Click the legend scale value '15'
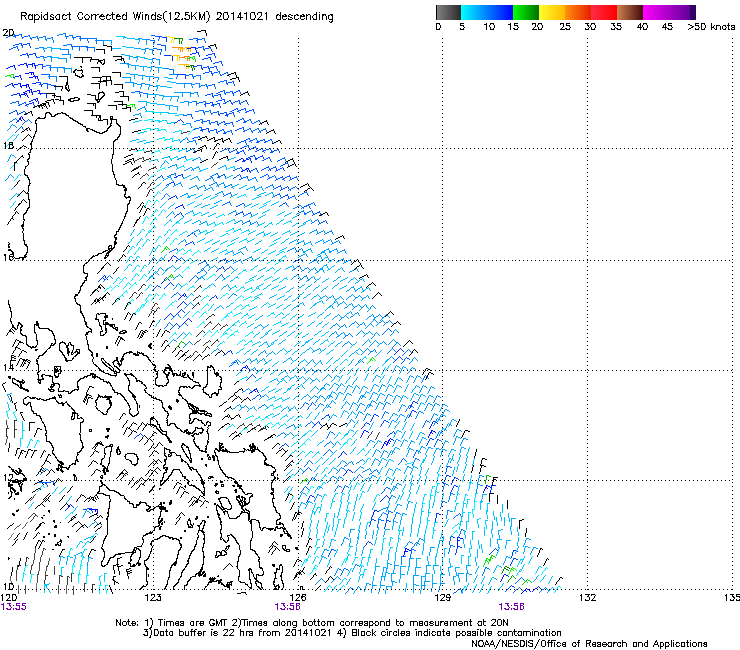This screenshot has height=650, width=740. point(513,27)
